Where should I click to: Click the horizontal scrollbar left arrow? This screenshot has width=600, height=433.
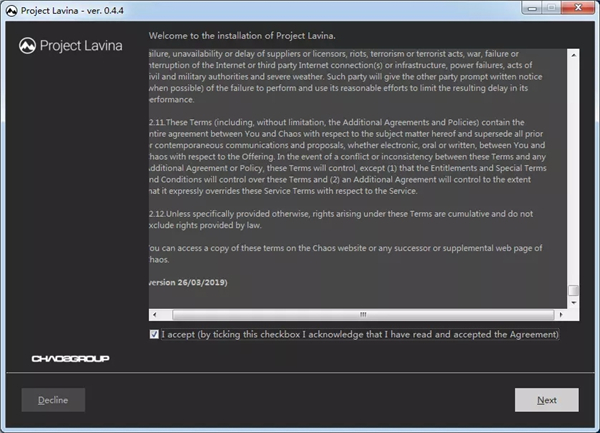[x=153, y=314]
